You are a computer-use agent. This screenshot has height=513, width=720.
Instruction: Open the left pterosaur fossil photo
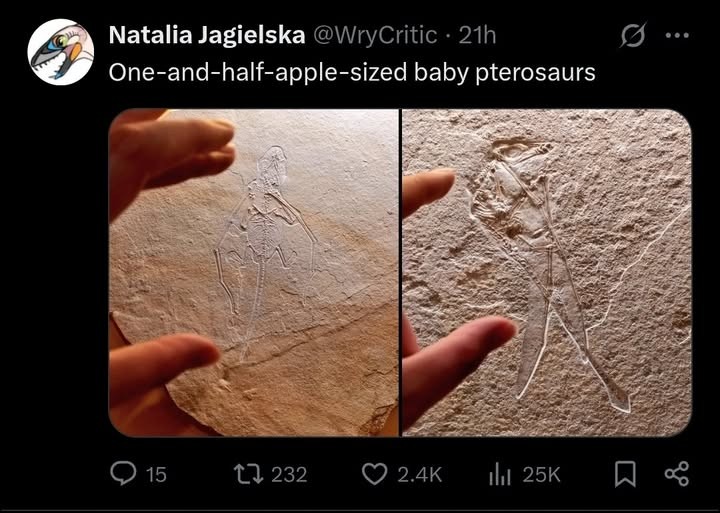coord(254,272)
